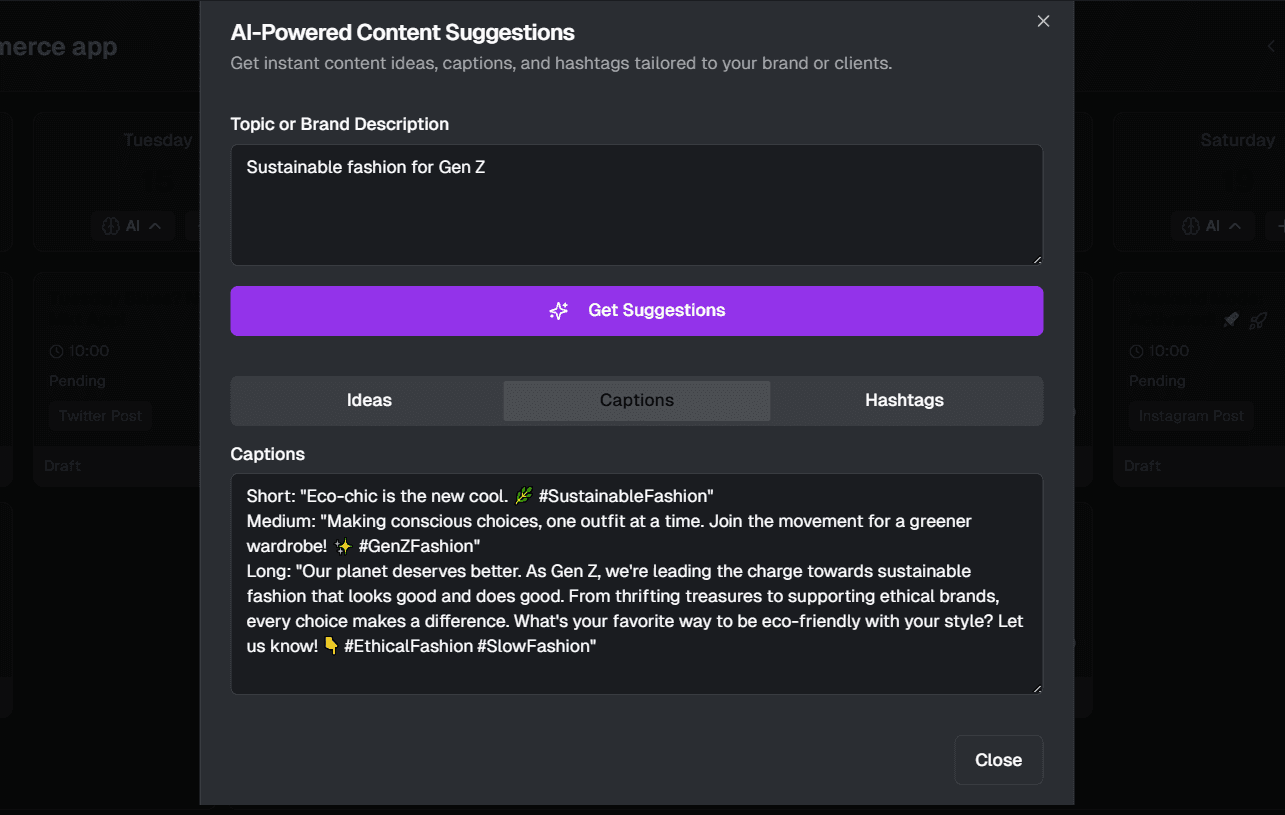Click the sparkle icon on Get Suggestions
Viewport: 1285px width, 815px height.
pyautogui.click(x=559, y=311)
